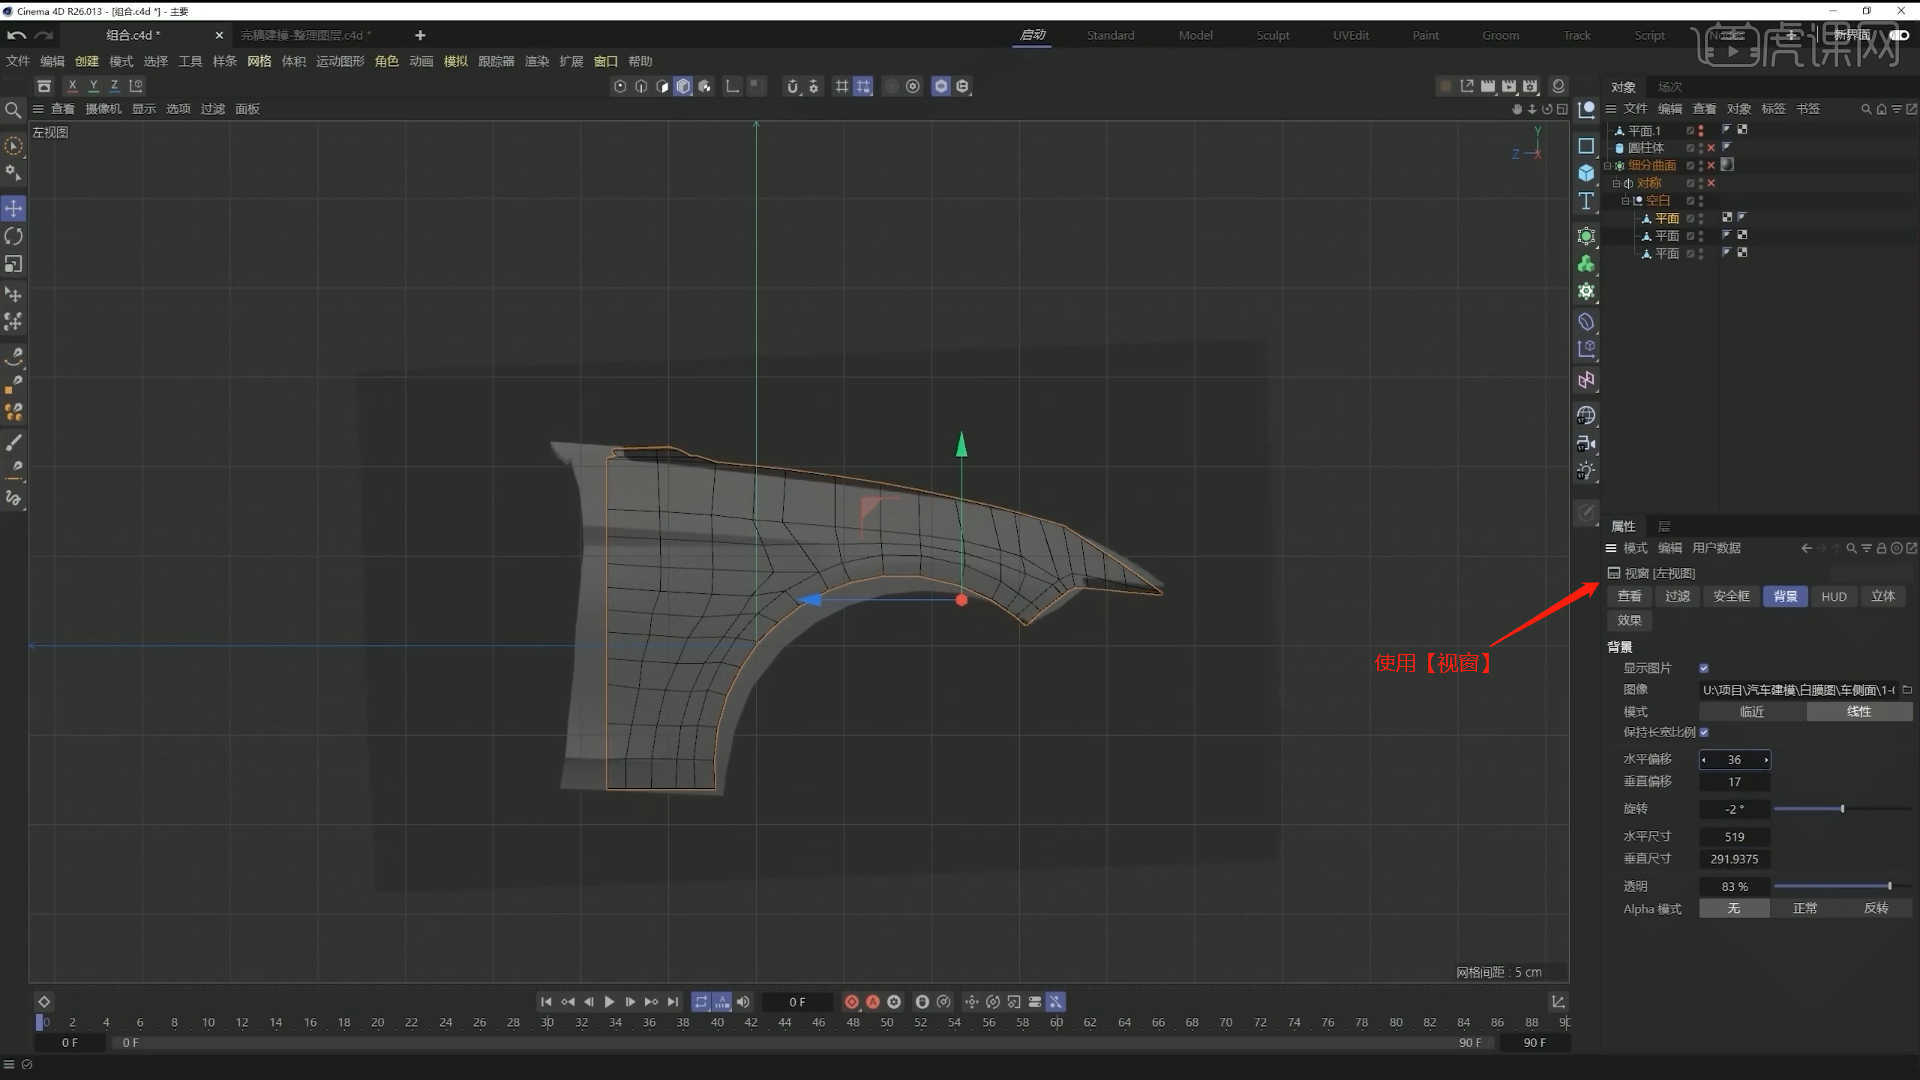Switch to world coordinate system icon

136,86
